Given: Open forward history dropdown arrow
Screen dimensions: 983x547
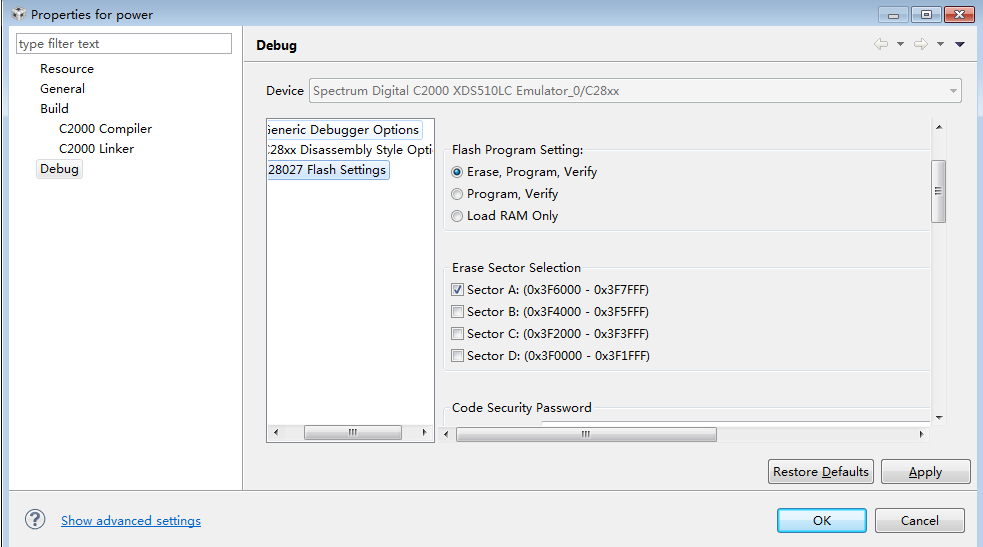Looking at the screenshot, I should tap(940, 44).
